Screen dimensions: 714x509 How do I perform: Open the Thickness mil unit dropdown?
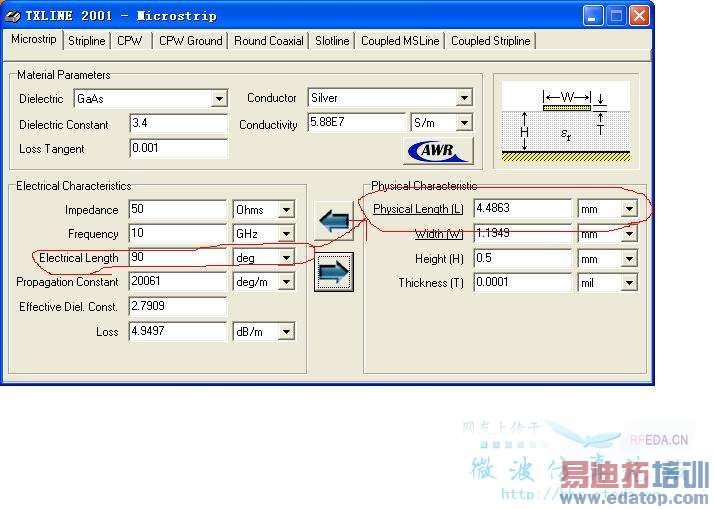(629, 283)
